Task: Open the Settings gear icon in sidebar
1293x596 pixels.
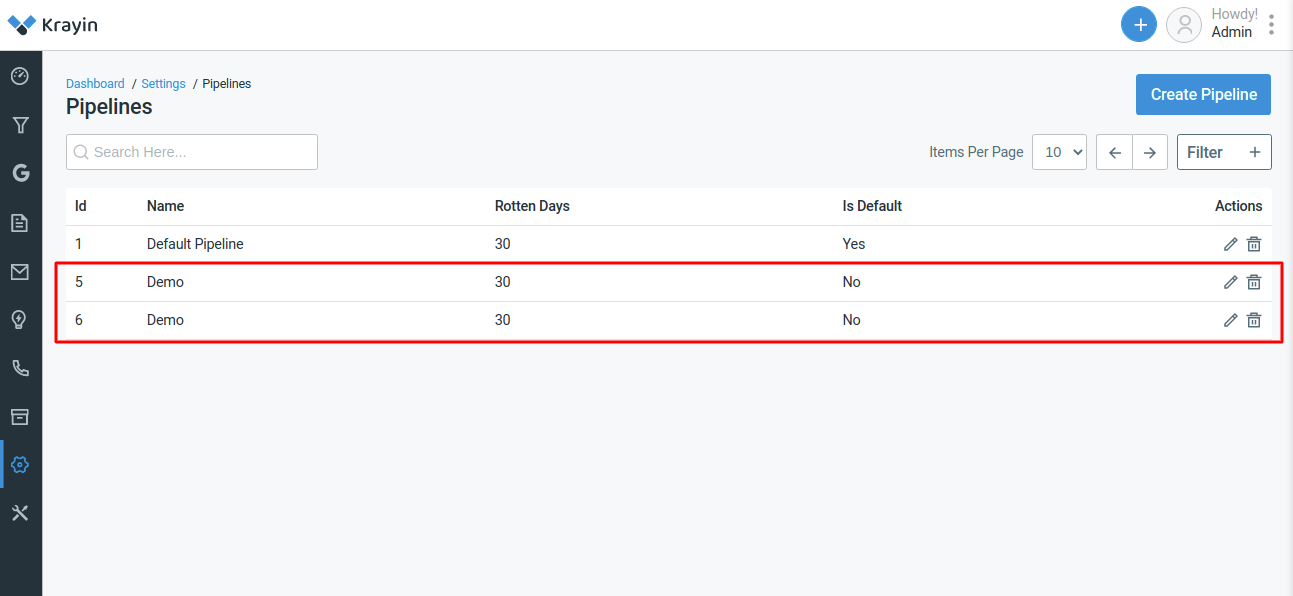Action: coord(20,464)
